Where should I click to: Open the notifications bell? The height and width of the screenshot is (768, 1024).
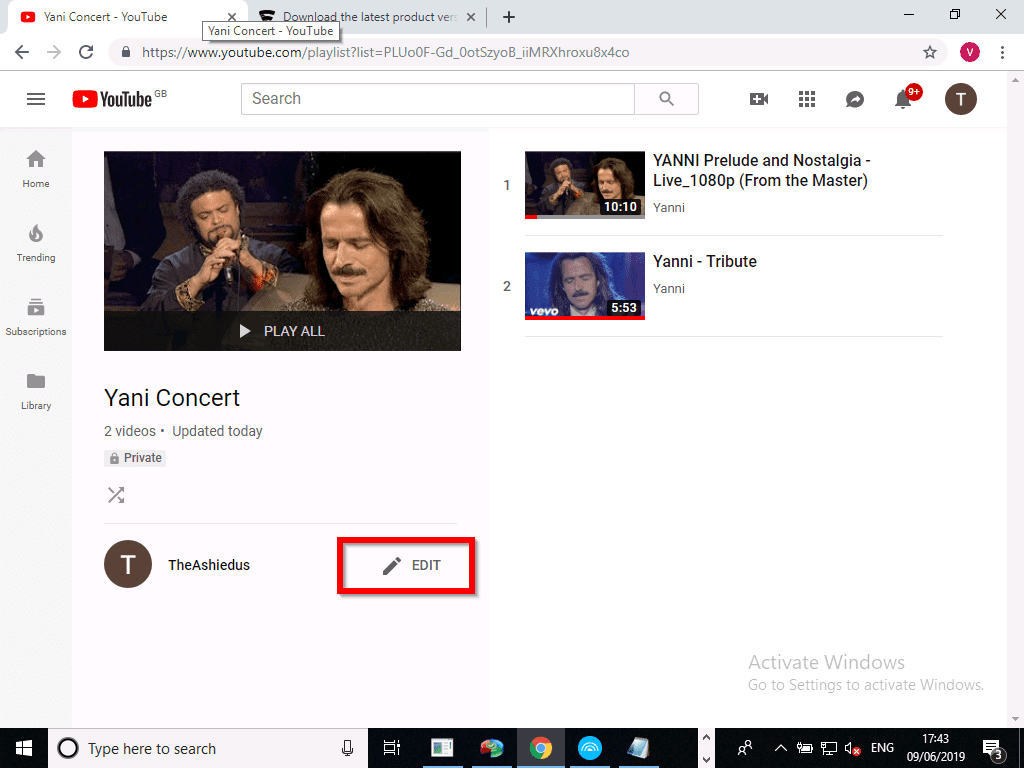pyautogui.click(x=904, y=99)
